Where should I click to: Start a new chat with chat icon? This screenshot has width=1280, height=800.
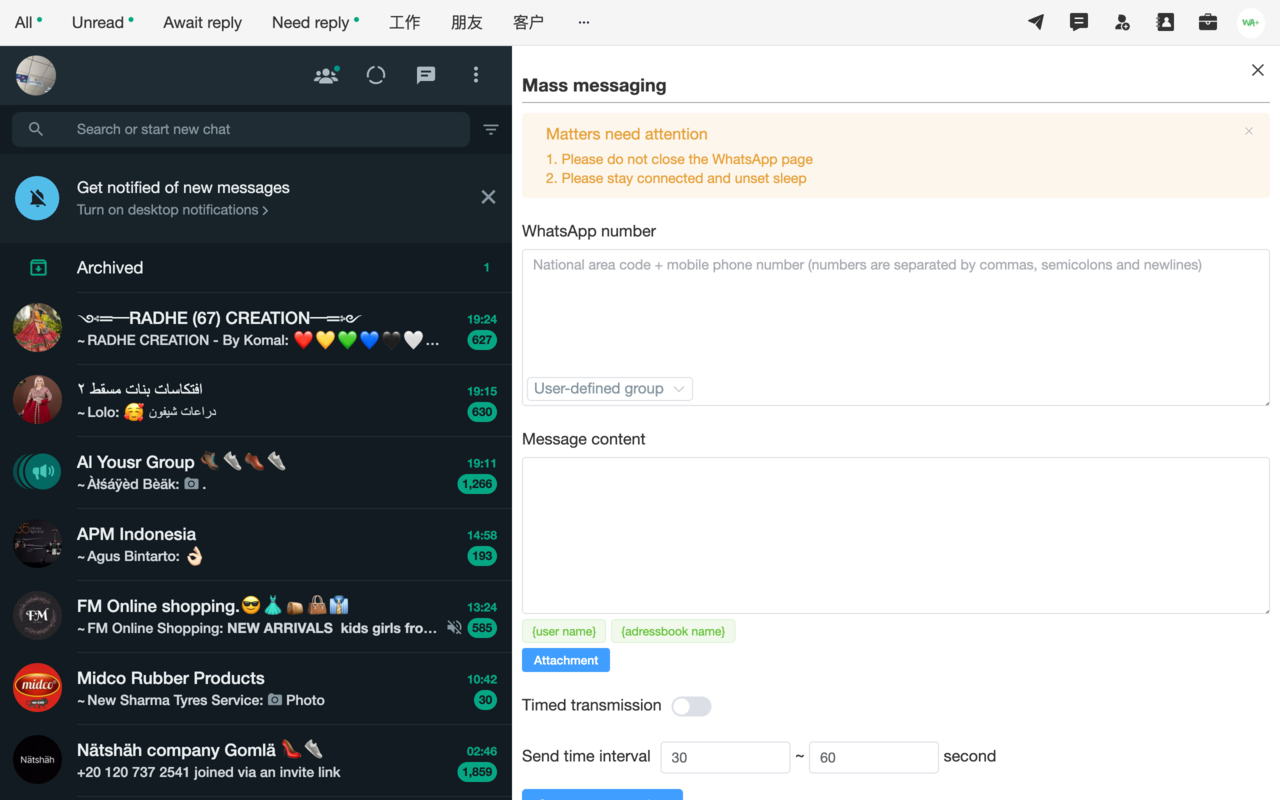pos(426,75)
